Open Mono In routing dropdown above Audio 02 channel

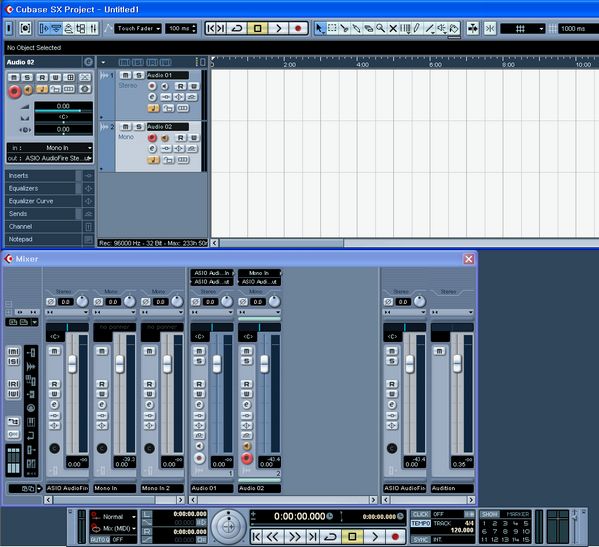click(x=259, y=273)
